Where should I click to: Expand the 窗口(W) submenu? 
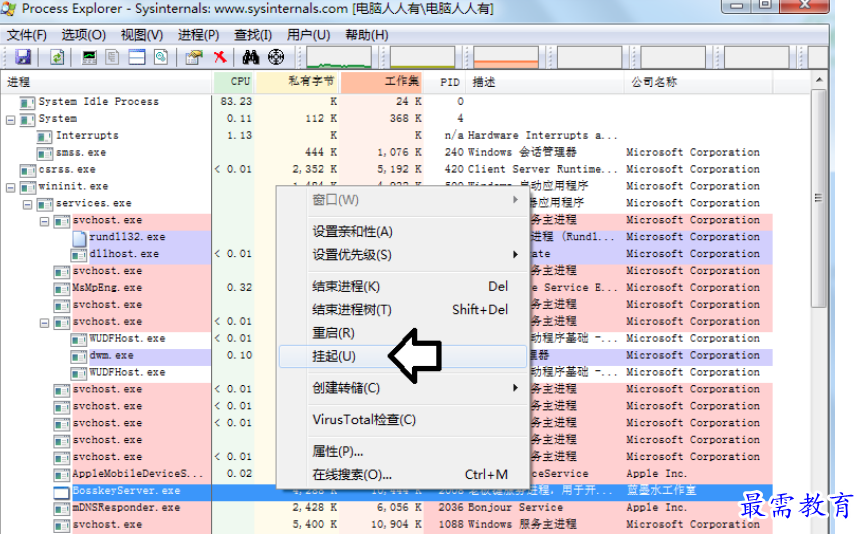click(516, 200)
